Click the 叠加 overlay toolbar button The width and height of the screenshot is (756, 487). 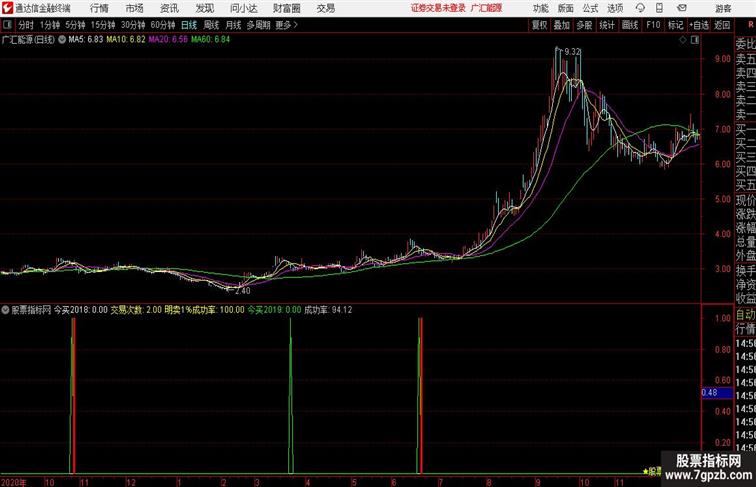(562, 25)
